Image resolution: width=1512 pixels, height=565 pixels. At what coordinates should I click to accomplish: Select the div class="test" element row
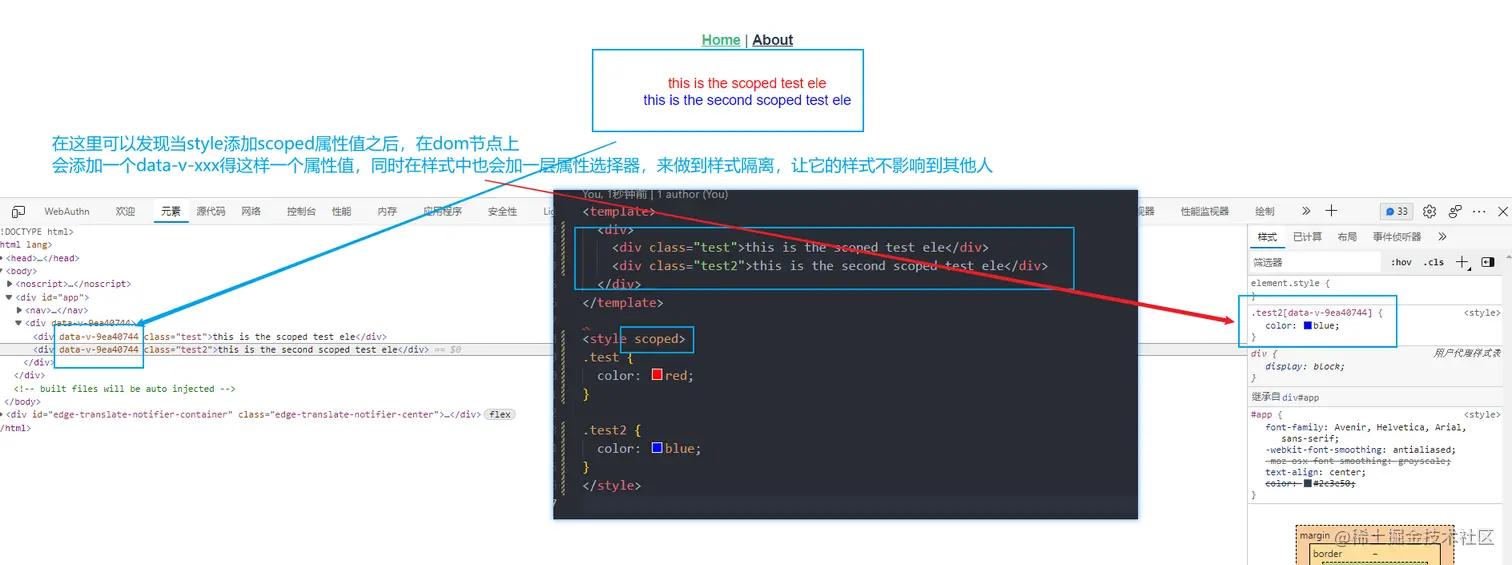pyautogui.click(x=210, y=337)
